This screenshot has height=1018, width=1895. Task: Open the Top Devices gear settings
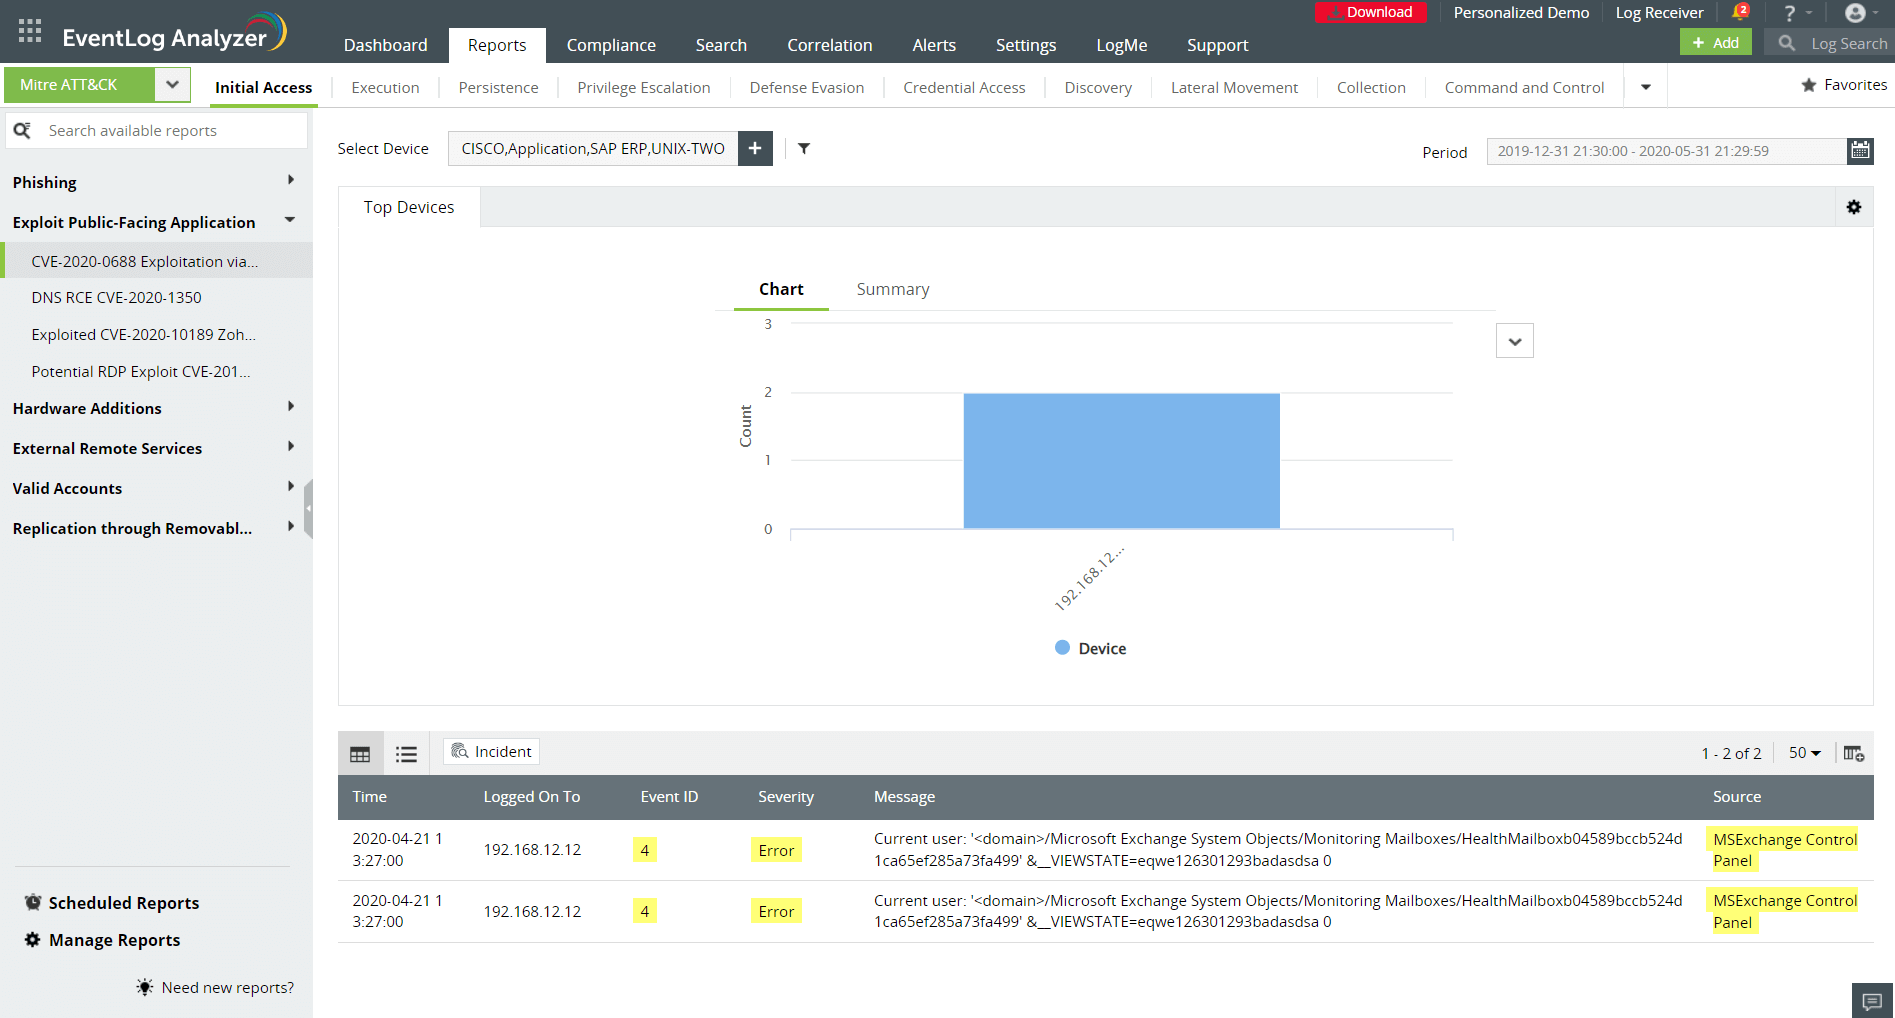[x=1854, y=207]
